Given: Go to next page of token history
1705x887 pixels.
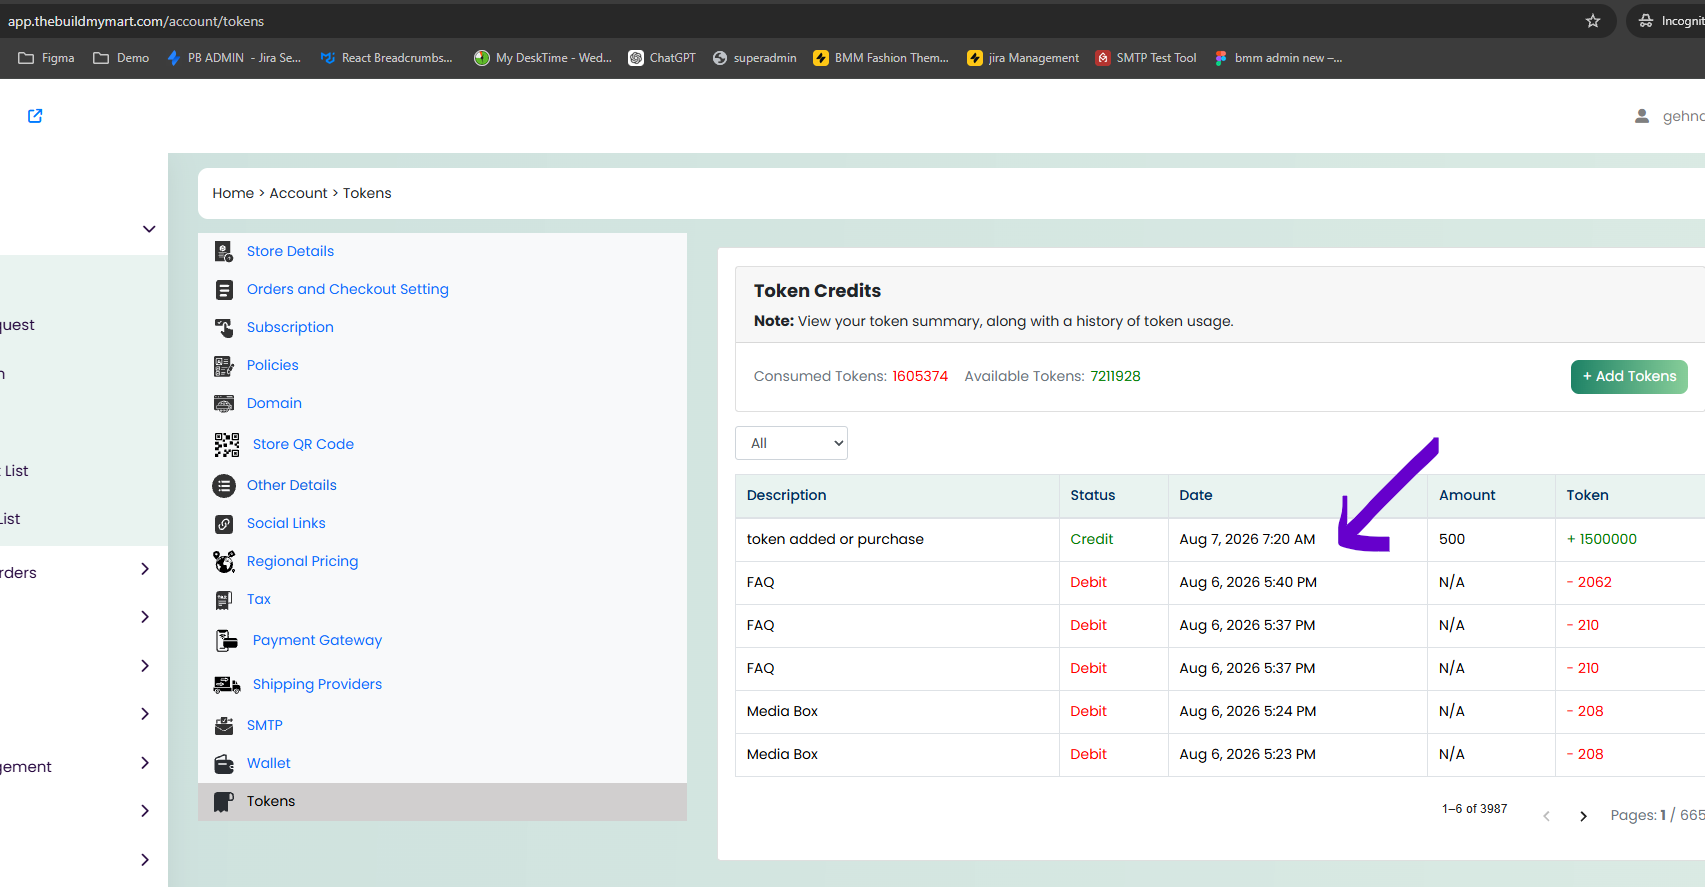Looking at the screenshot, I should pyautogui.click(x=1583, y=816).
